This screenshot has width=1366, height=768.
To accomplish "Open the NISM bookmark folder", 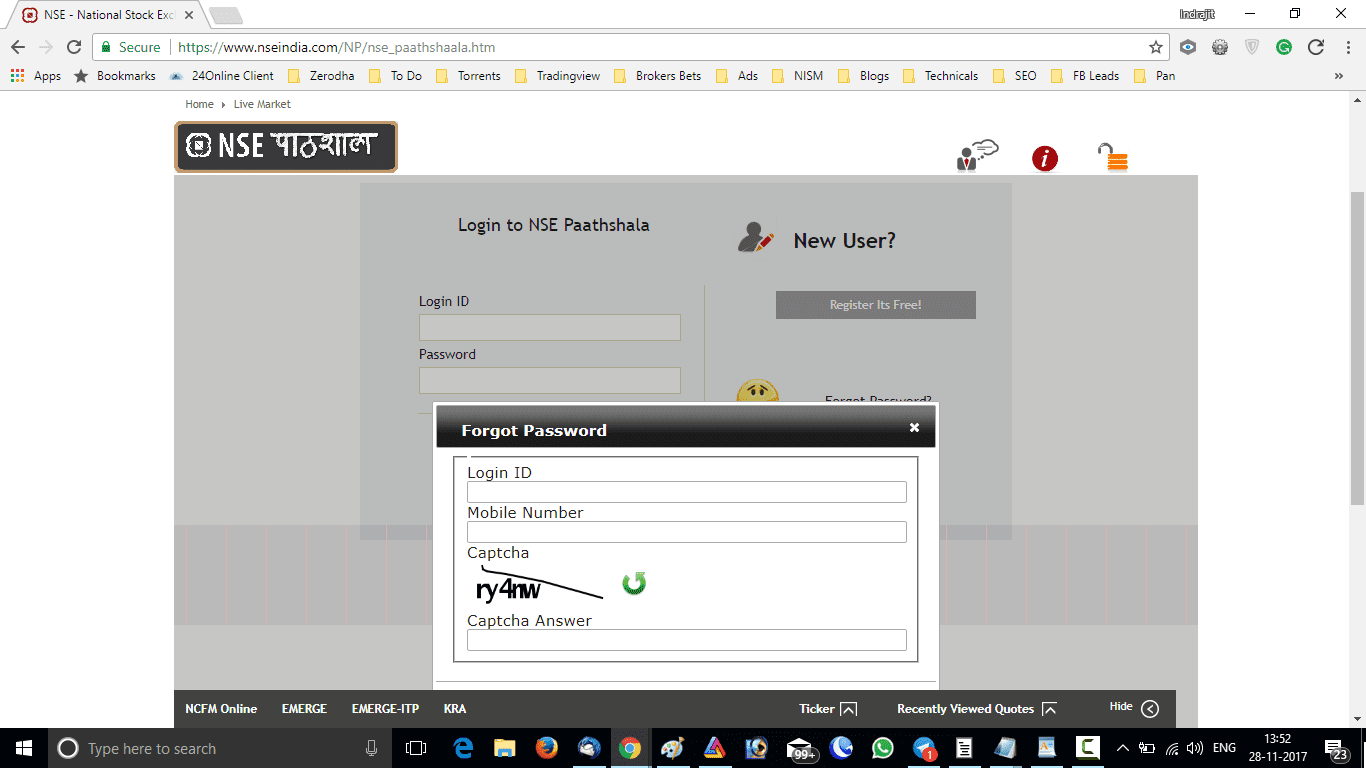I will (x=798, y=76).
